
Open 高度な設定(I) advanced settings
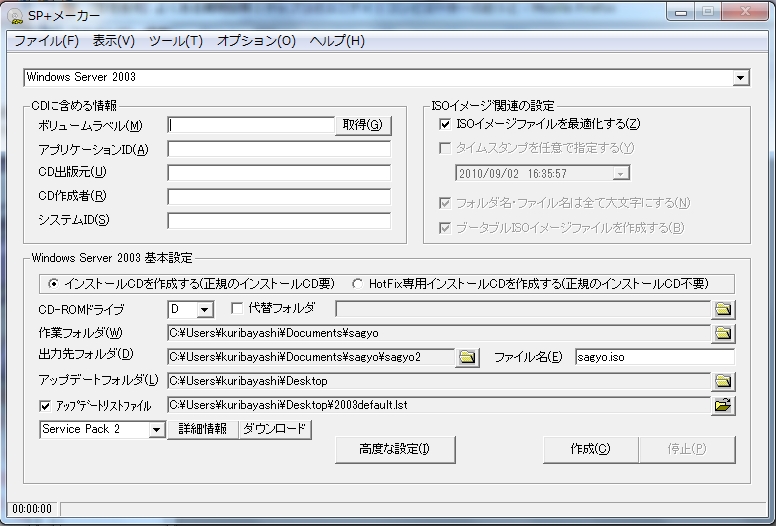395,449
